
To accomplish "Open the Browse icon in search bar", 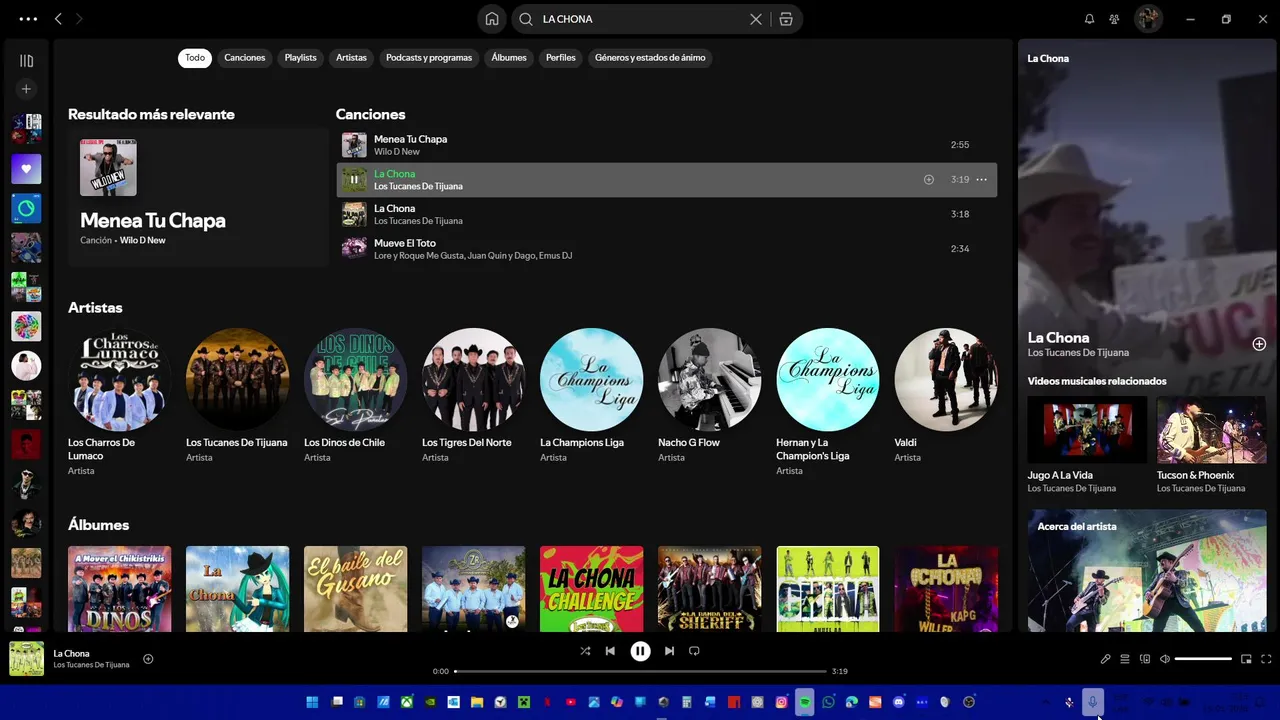I will click(x=786, y=19).
